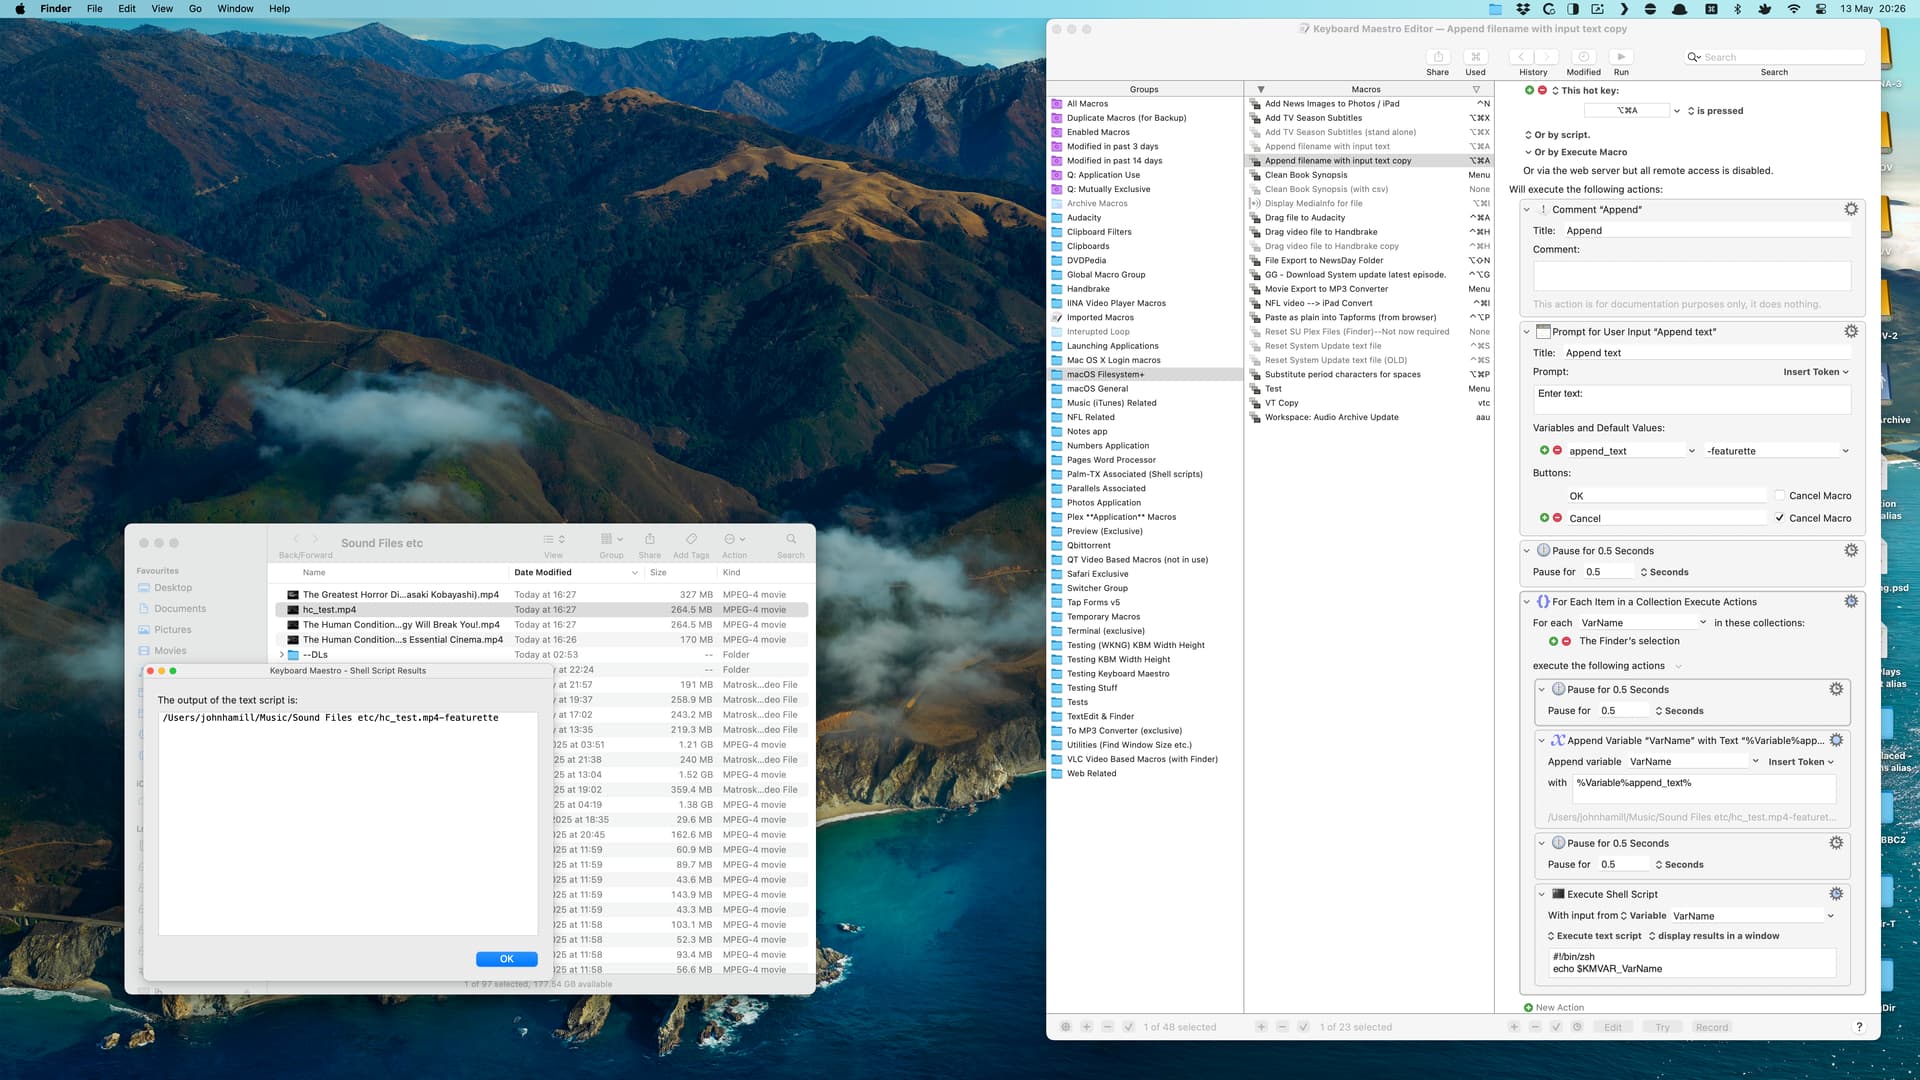Viewport: 1920px width, 1080px height.
Task: Open the Go menu
Action: click(195, 9)
